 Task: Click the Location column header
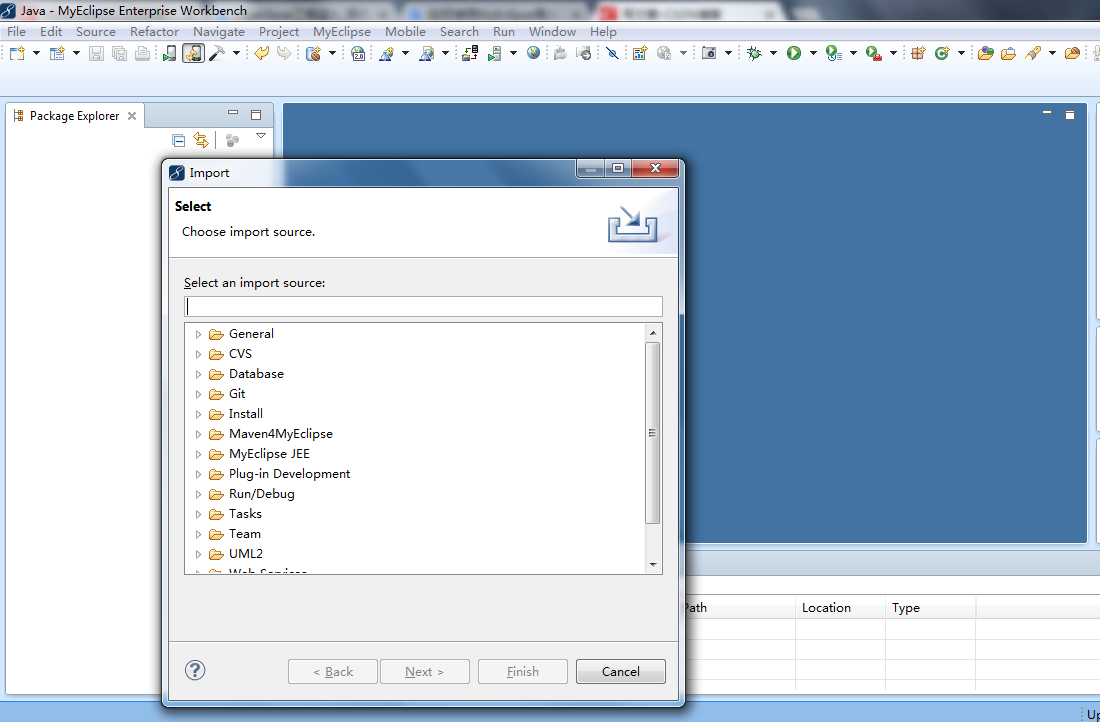click(840, 608)
